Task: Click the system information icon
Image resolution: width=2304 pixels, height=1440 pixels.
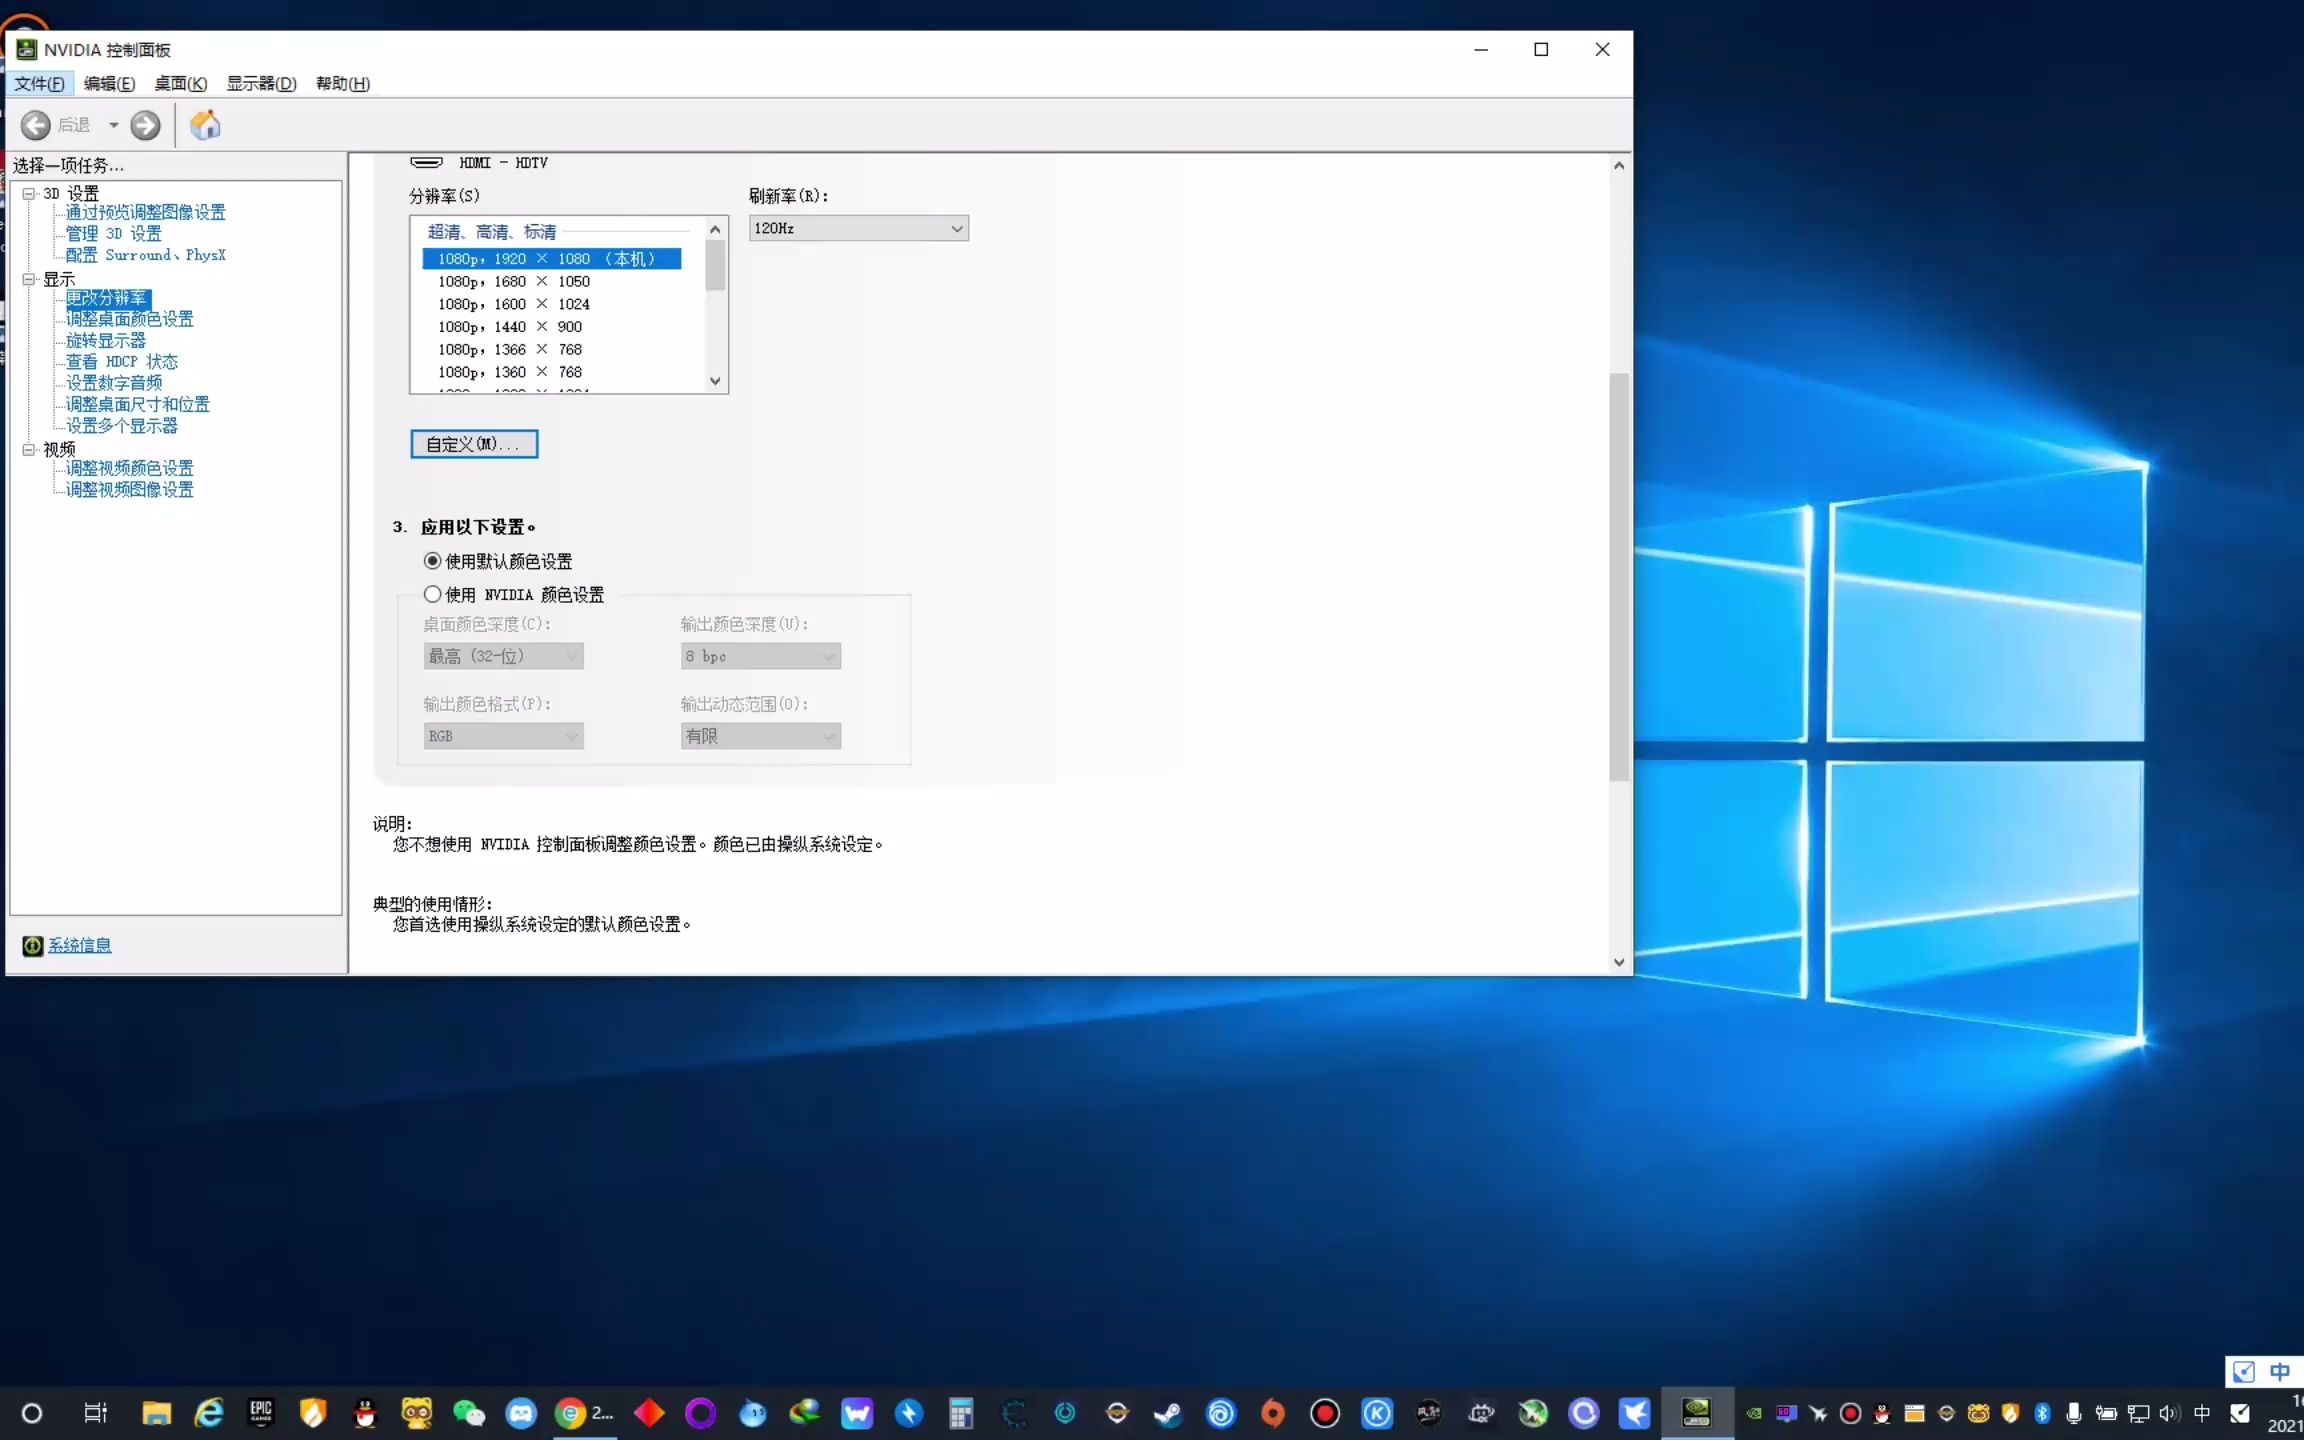Action: click(x=33, y=946)
